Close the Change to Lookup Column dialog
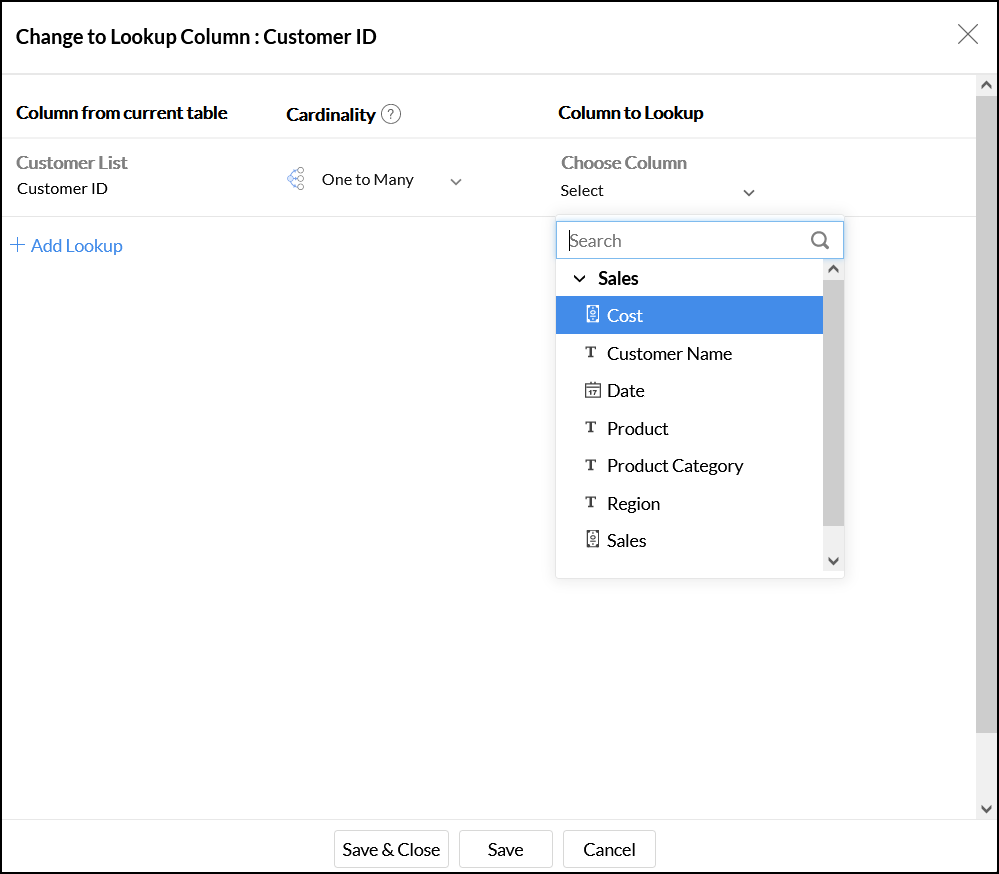Viewport: 999px width, 874px height. point(967,35)
